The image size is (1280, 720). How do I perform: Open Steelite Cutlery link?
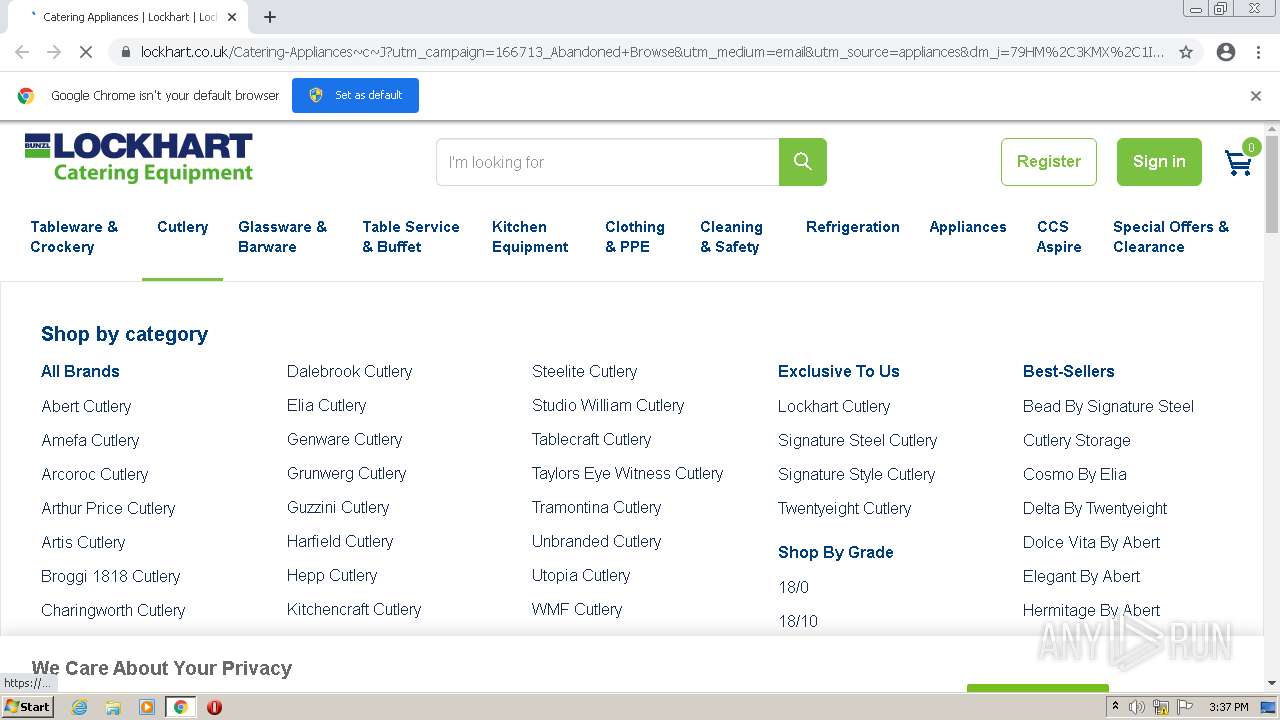tap(584, 371)
